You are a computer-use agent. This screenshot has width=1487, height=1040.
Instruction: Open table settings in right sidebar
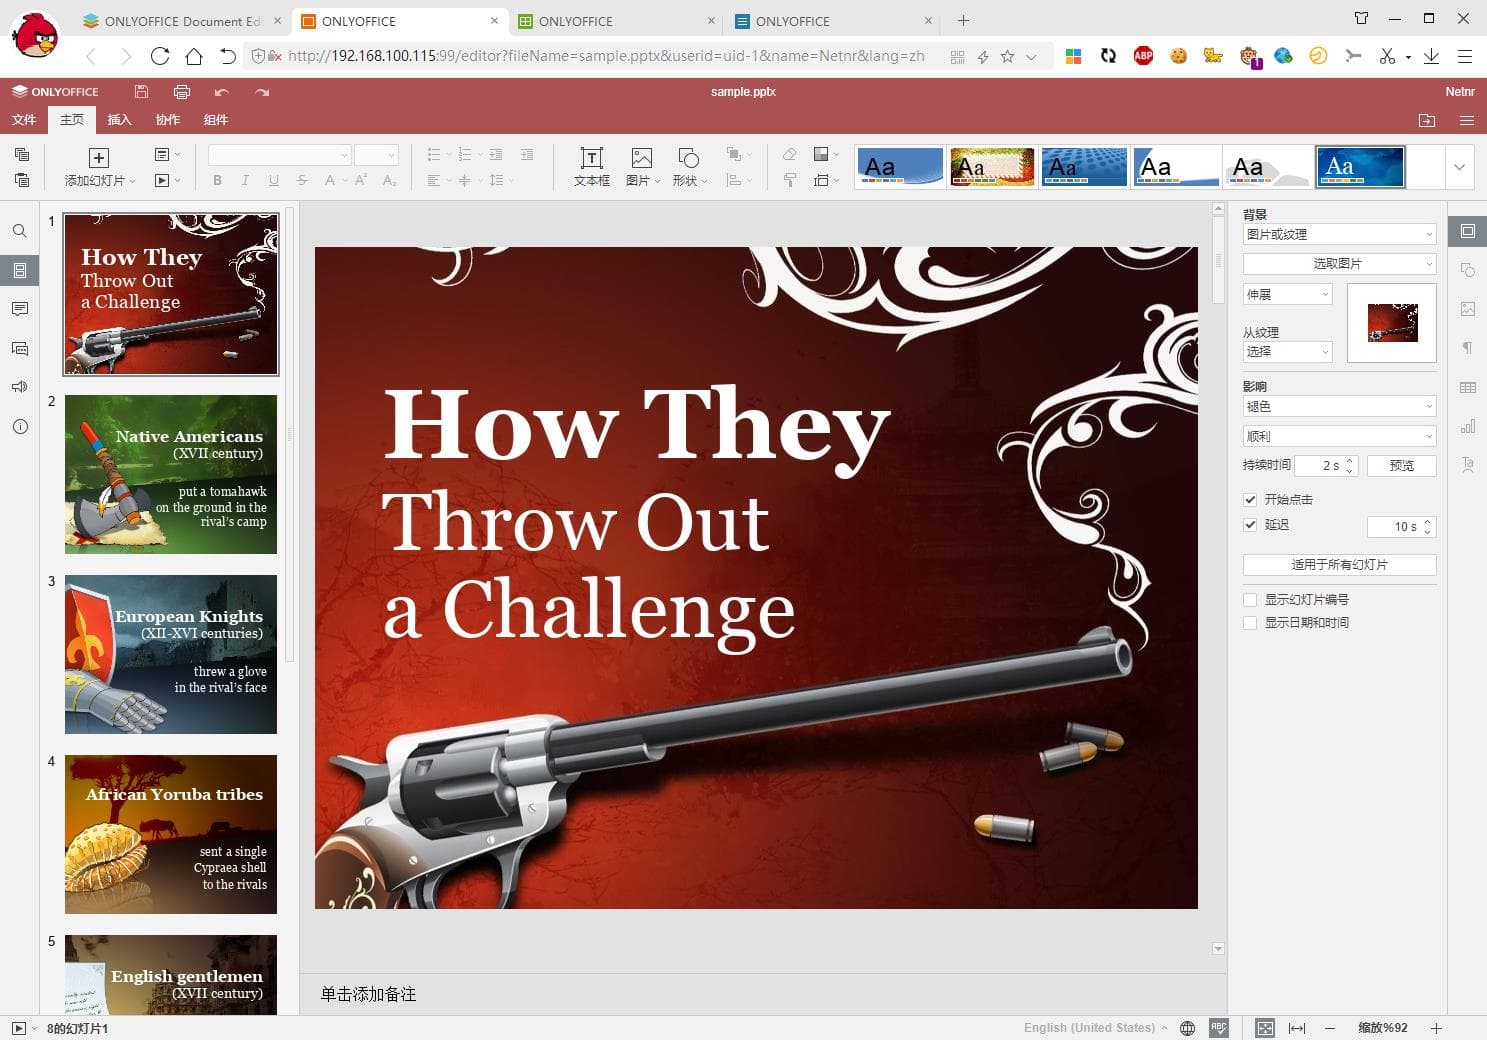click(1467, 388)
